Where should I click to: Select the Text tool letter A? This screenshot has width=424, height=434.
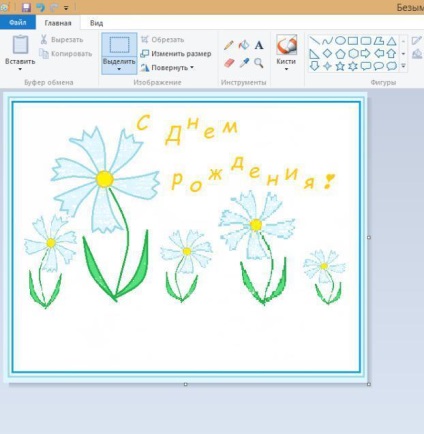tap(259, 45)
